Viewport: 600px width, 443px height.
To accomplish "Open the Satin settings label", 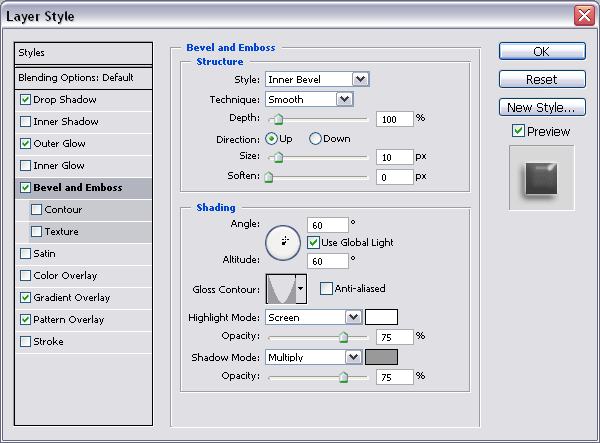I will coord(44,254).
